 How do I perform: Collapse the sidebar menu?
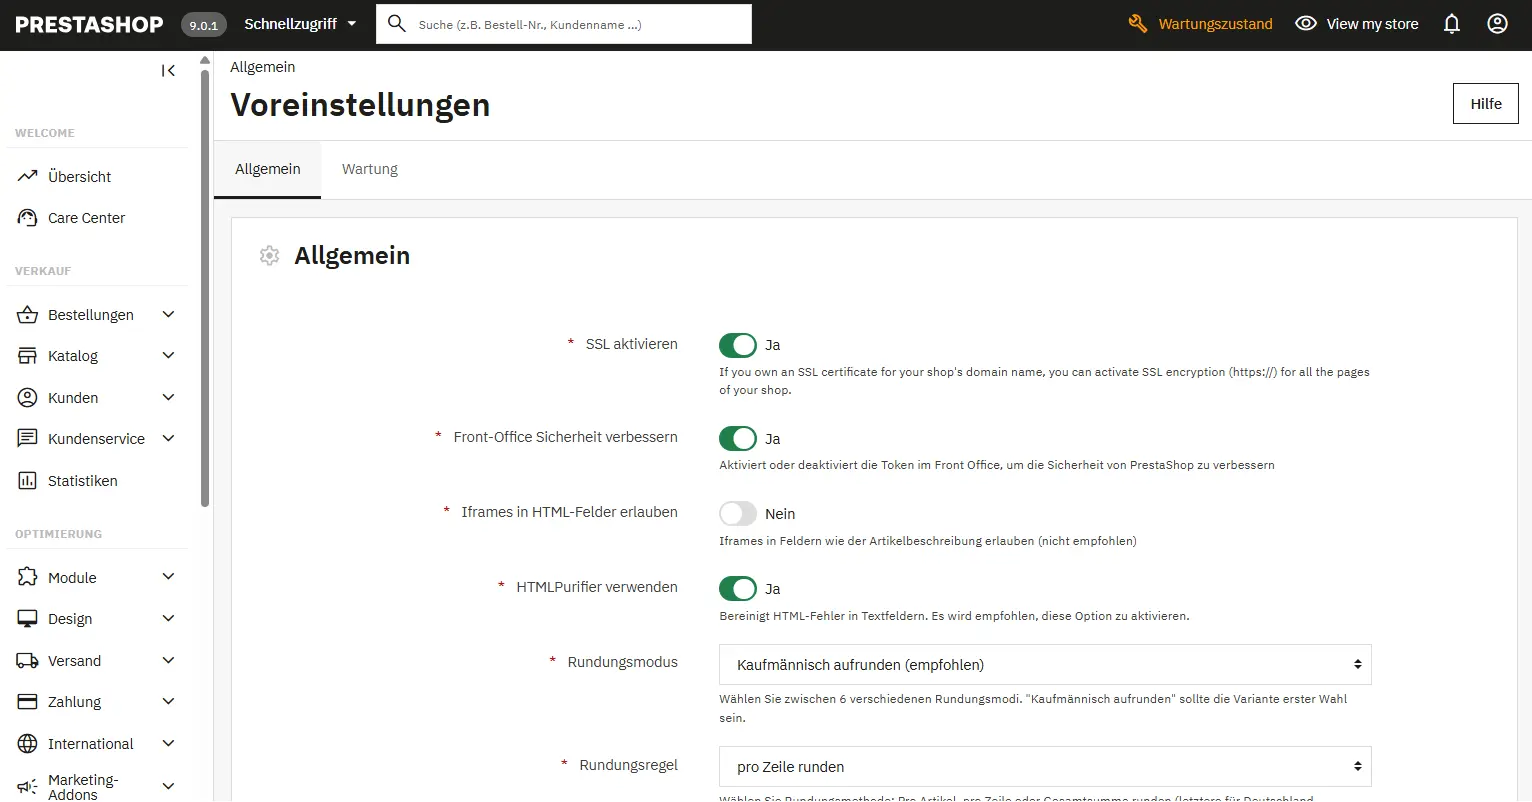[x=168, y=70]
